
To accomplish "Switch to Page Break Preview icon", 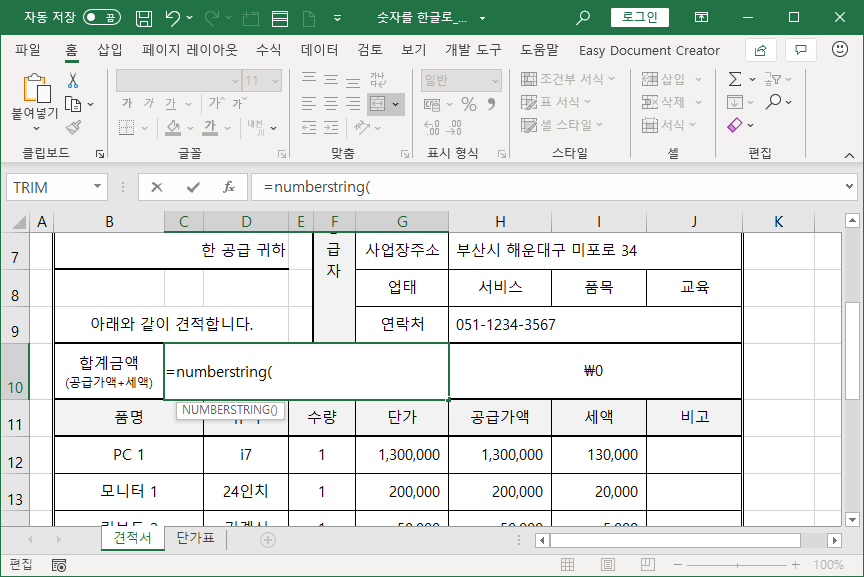I will (x=648, y=564).
